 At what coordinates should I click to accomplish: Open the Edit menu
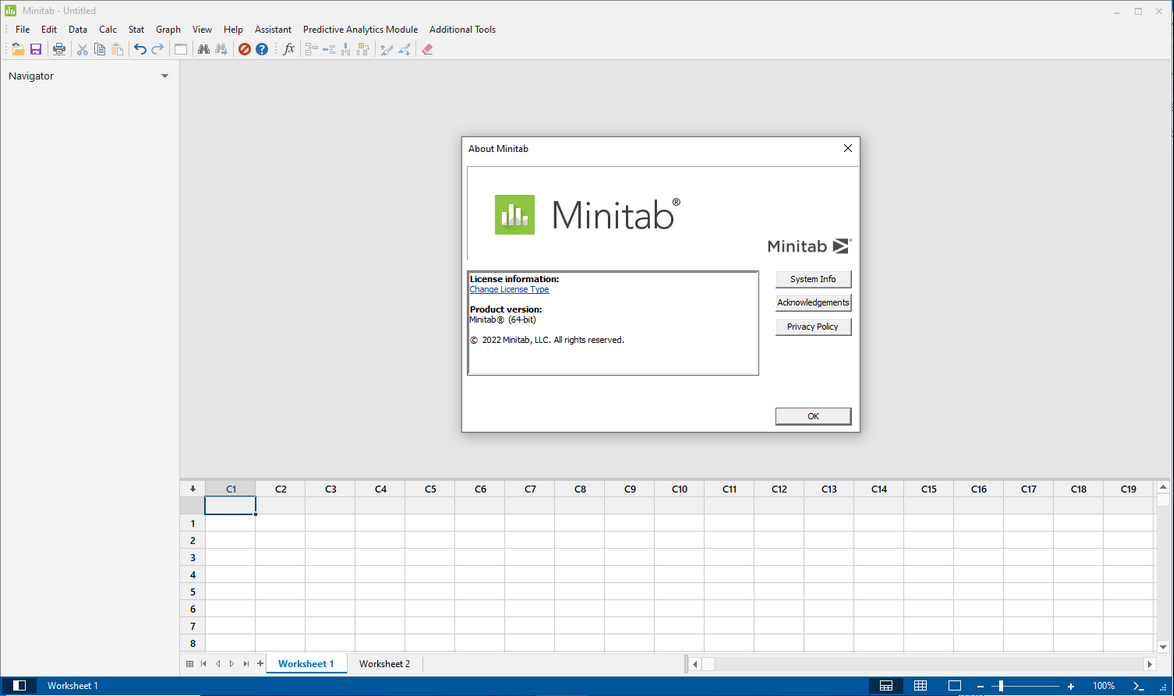[49, 29]
